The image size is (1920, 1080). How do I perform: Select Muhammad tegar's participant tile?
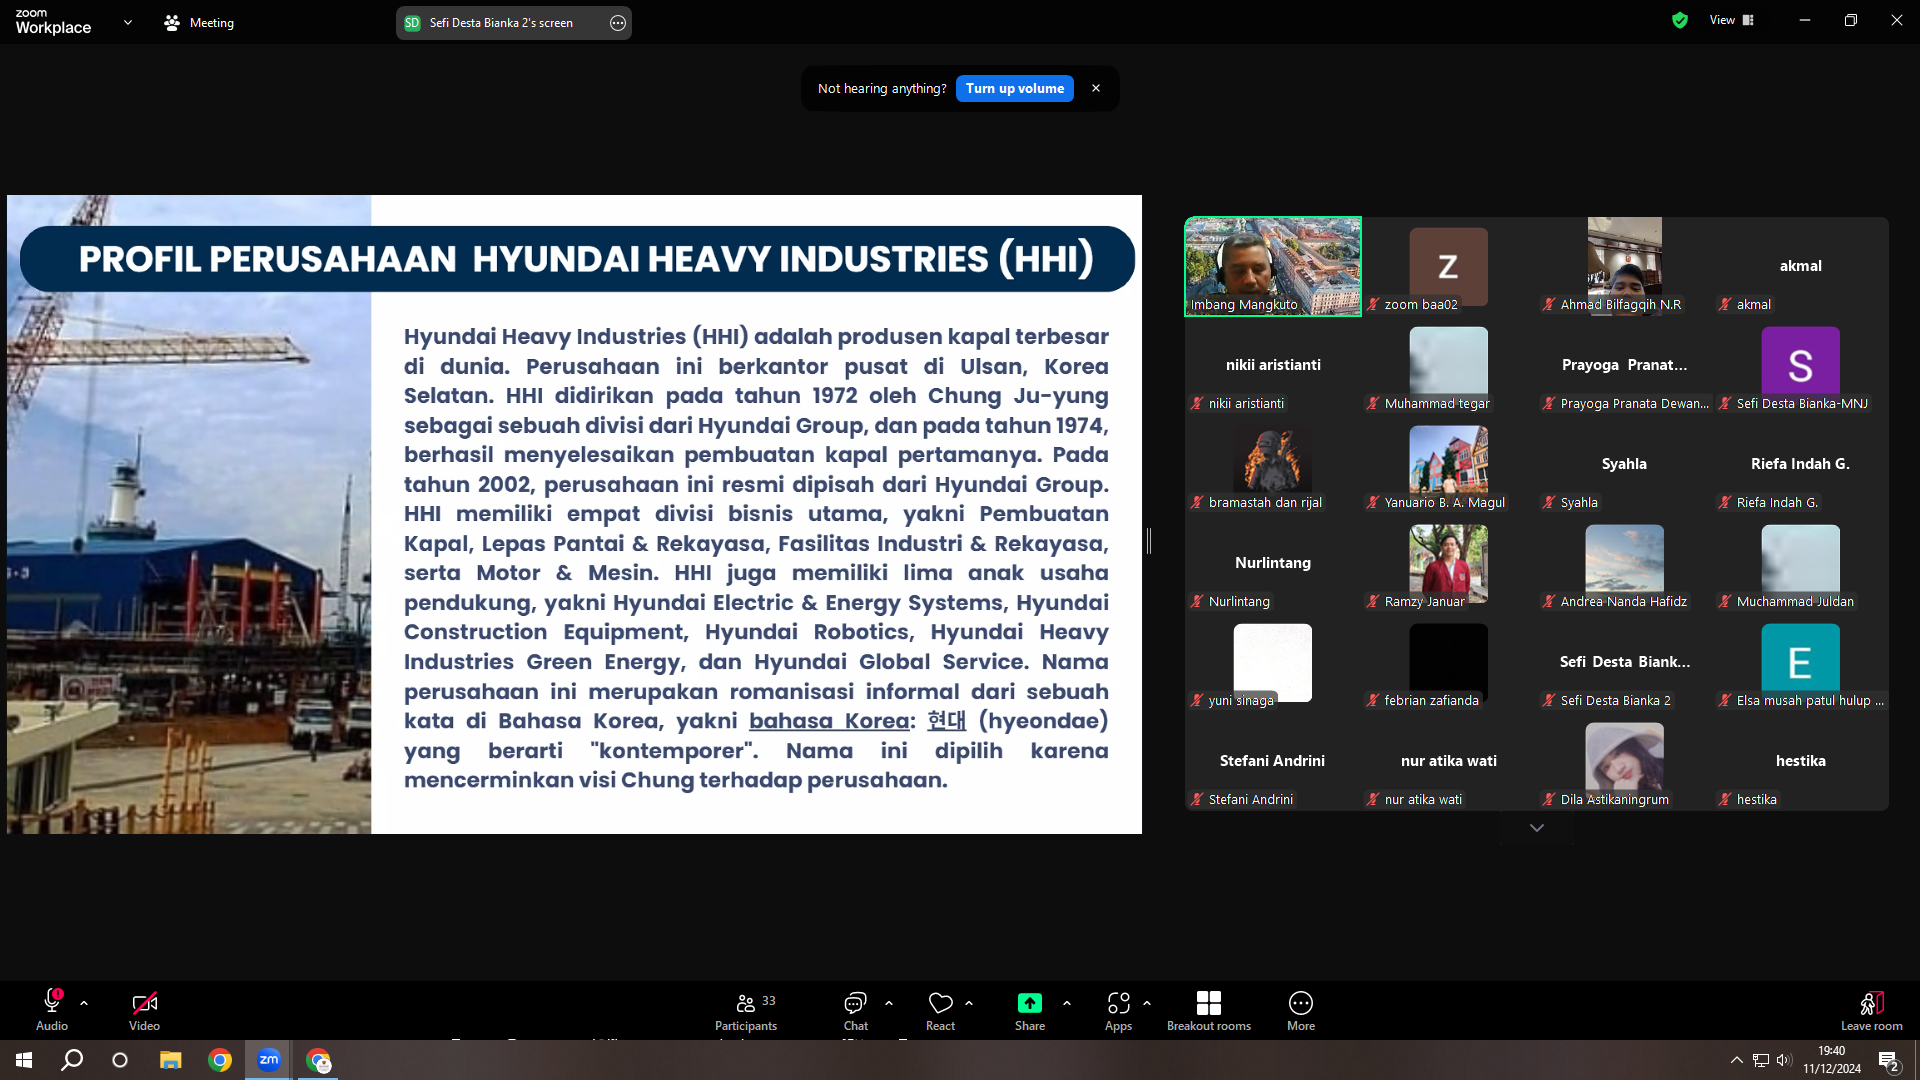(1449, 365)
